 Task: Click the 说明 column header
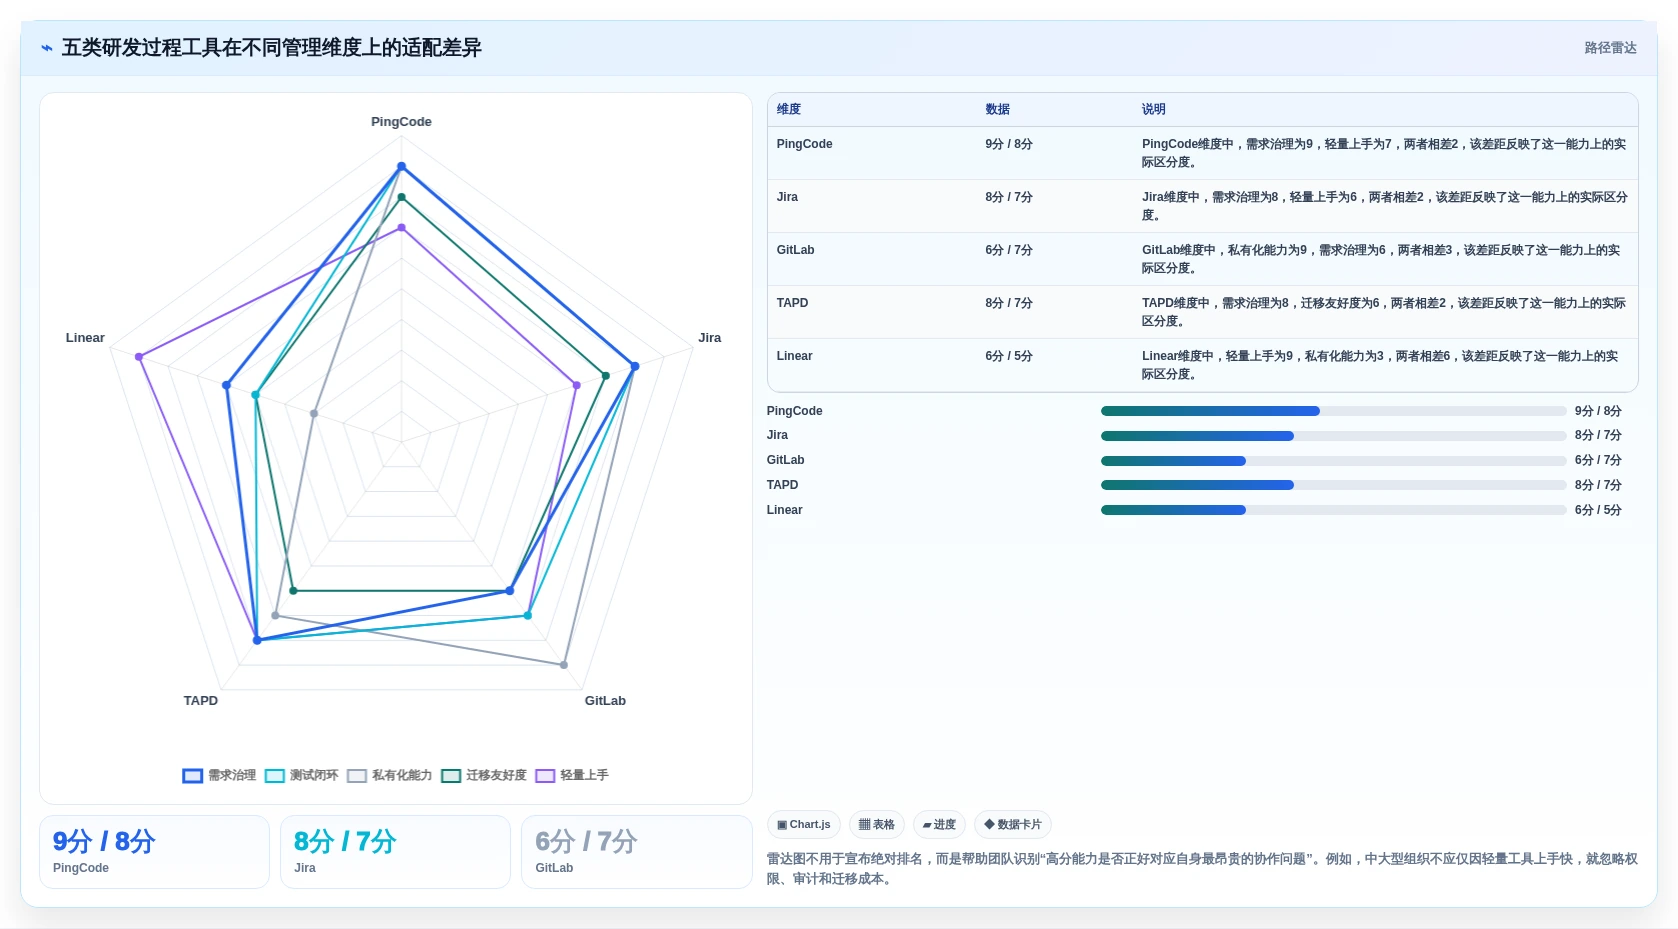(1154, 109)
